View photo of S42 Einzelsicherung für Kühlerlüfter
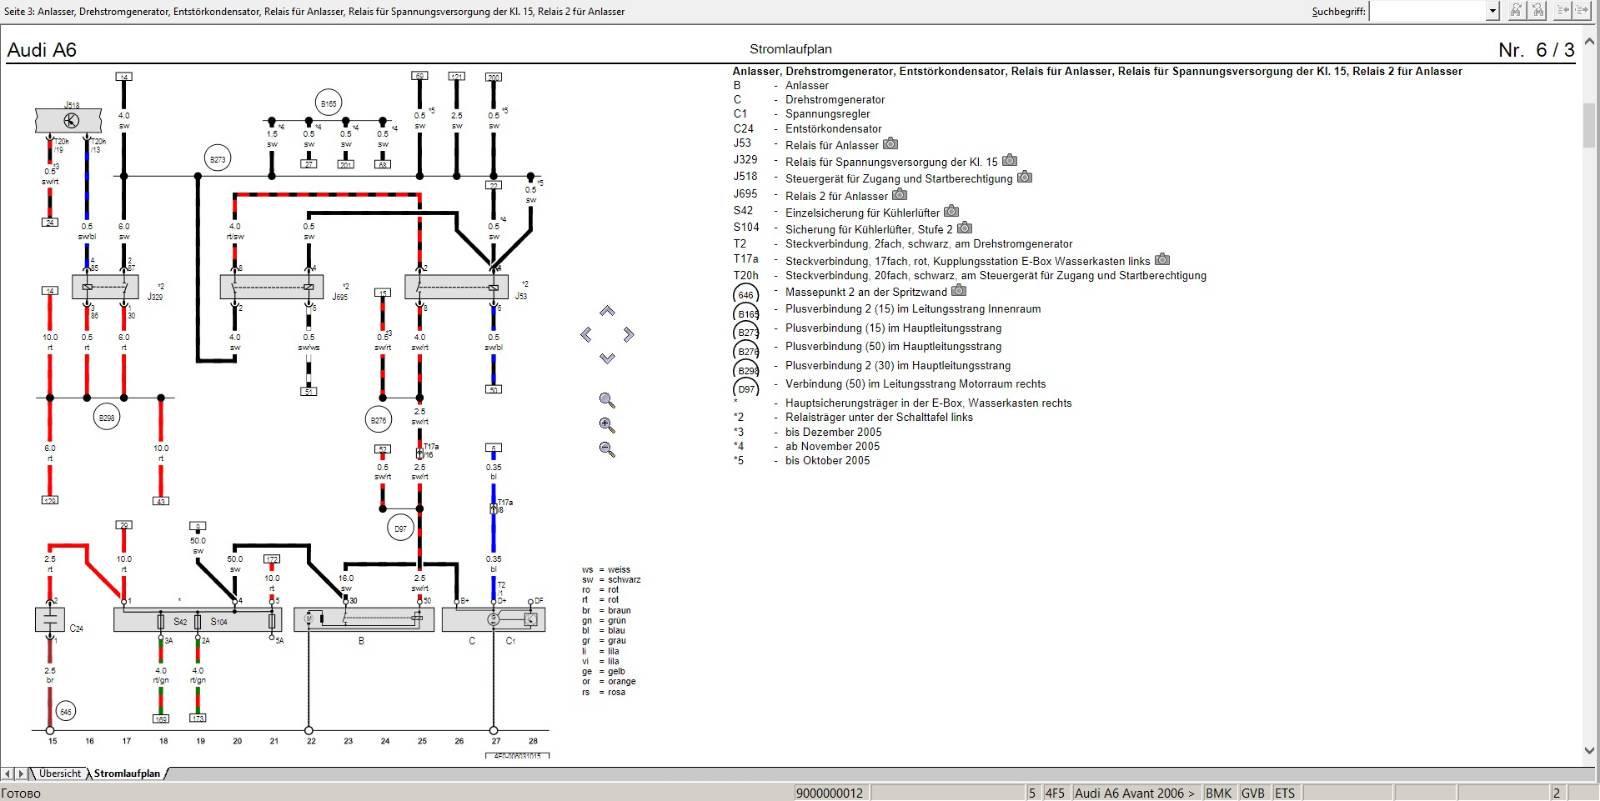This screenshot has width=1600, height=801. [x=951, y=211]
